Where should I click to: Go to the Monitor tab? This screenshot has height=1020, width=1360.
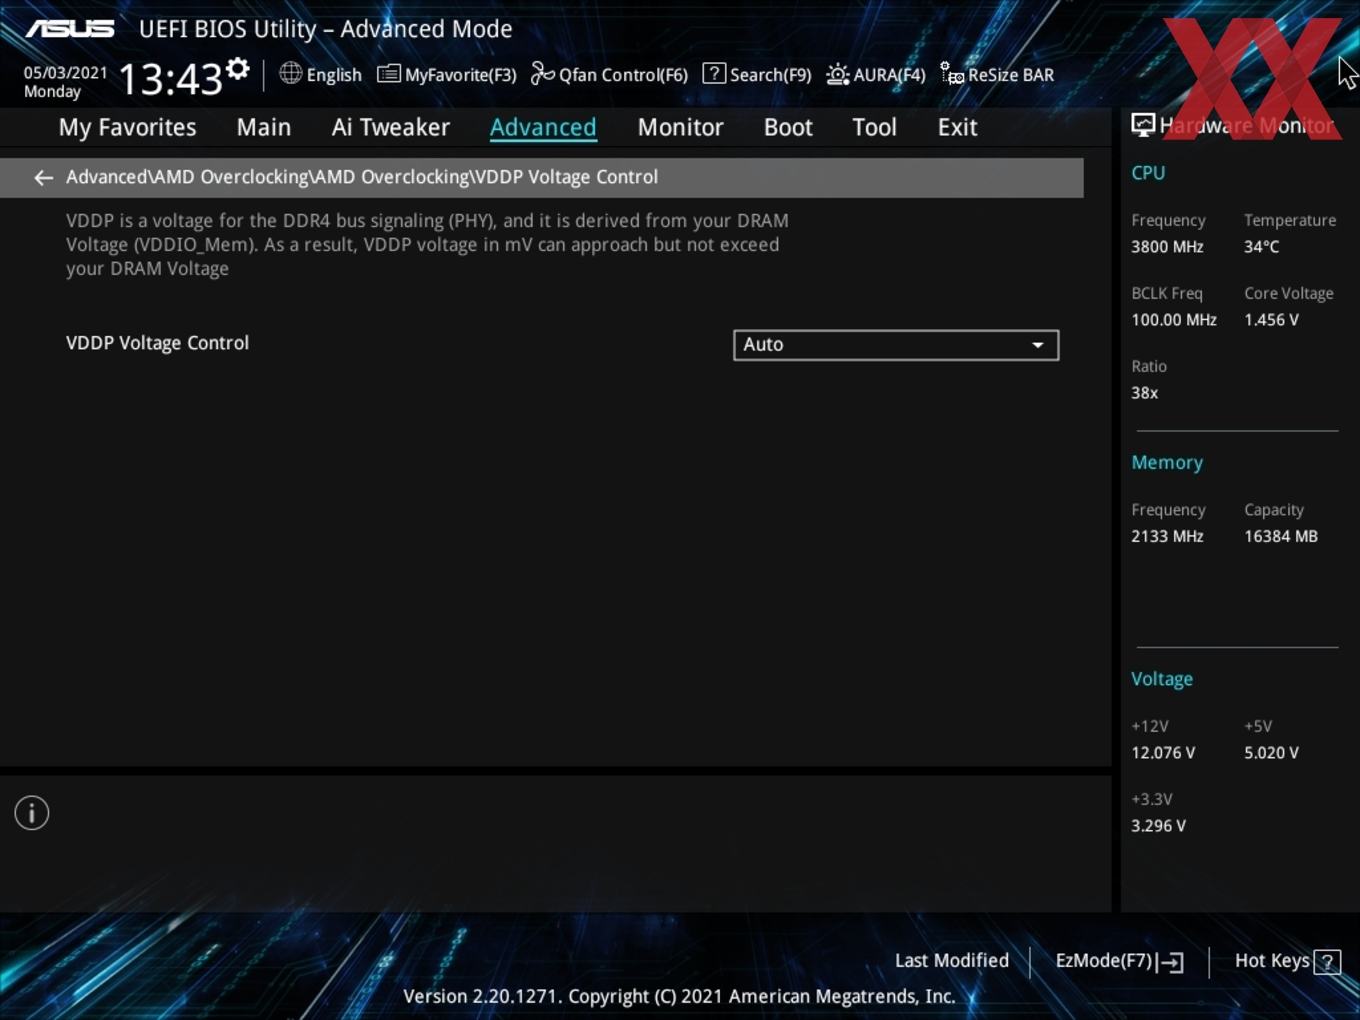coord(680,127)
